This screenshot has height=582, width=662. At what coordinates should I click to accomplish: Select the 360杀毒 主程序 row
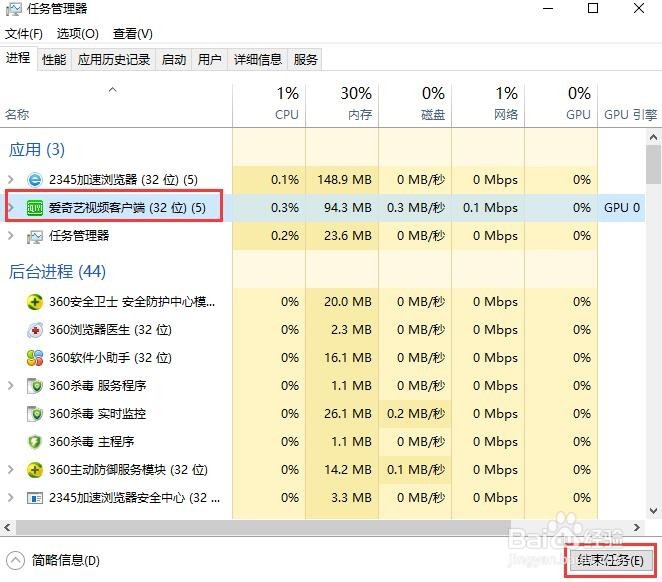tap(323, 442)
